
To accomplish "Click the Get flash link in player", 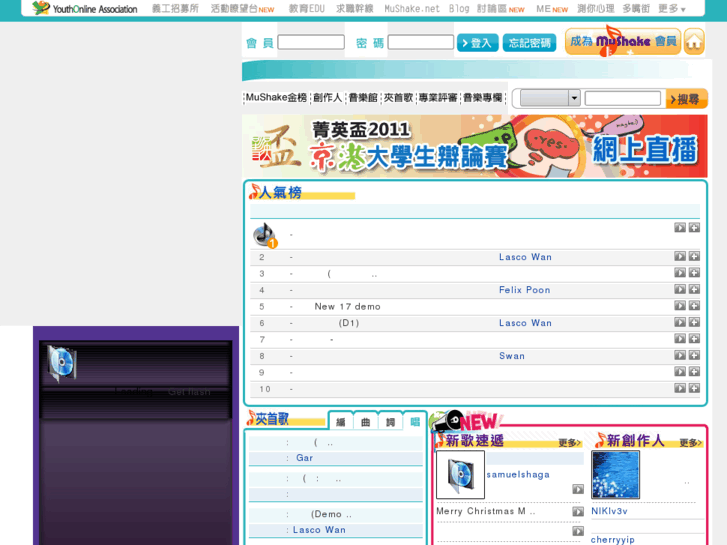I will click(x=189, y=392).
